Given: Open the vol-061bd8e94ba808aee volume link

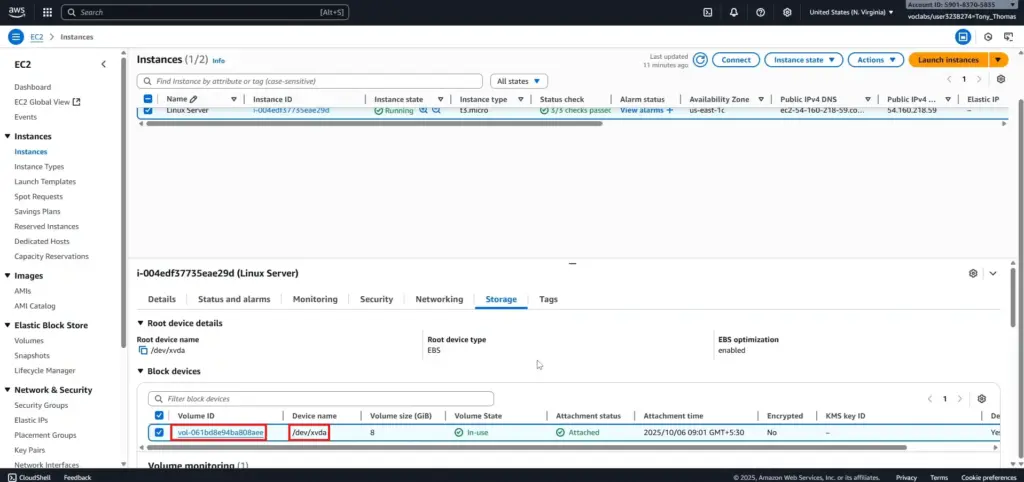Looking at the screenshot, I should (220, 432).
